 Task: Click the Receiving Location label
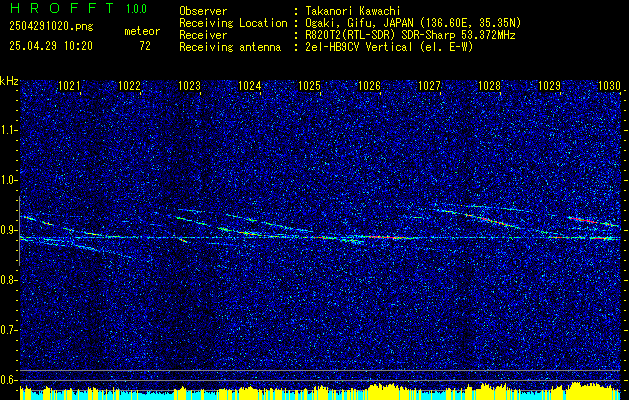coord(233,23)
